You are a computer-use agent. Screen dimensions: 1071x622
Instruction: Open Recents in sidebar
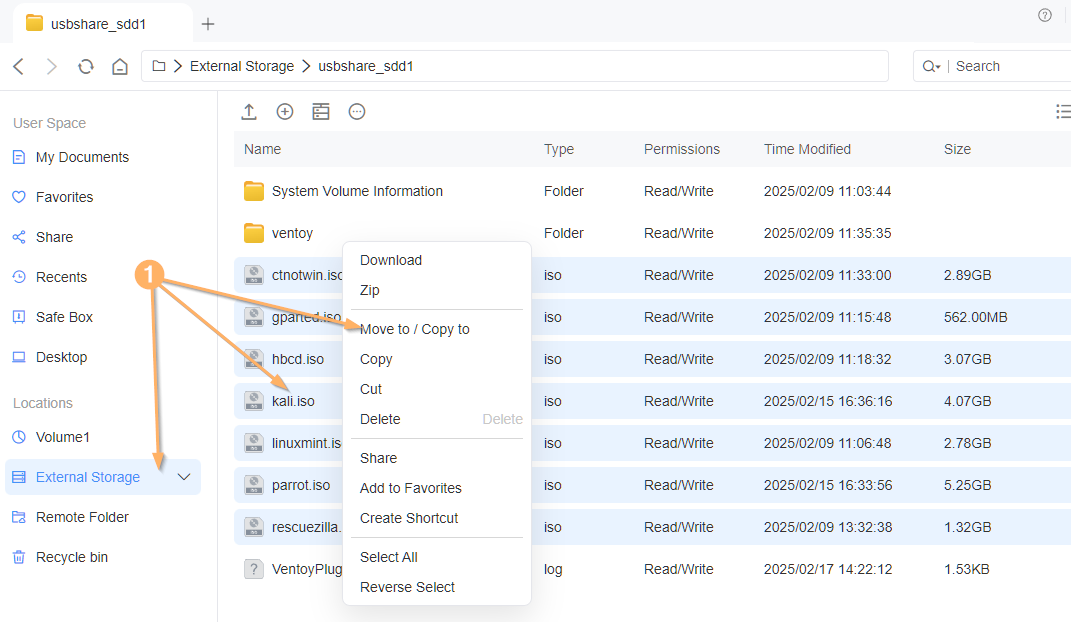pyautogui.click(x=61, y=277)
